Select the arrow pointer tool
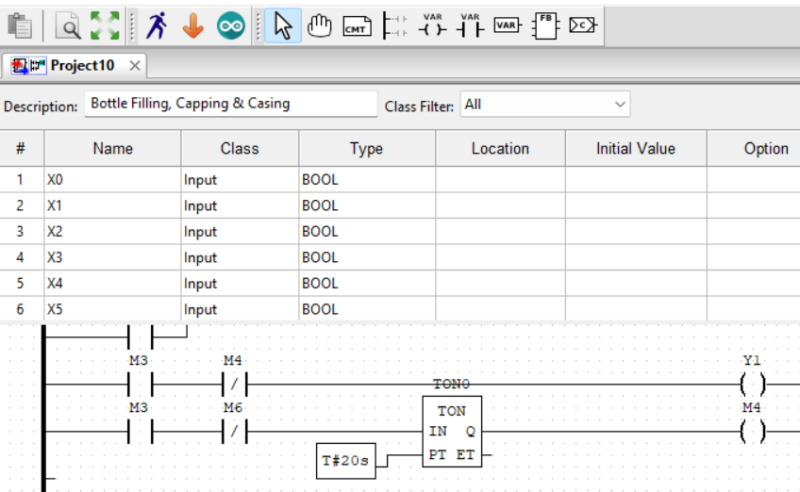The image size is (800, 492). [x=283, y=26]
